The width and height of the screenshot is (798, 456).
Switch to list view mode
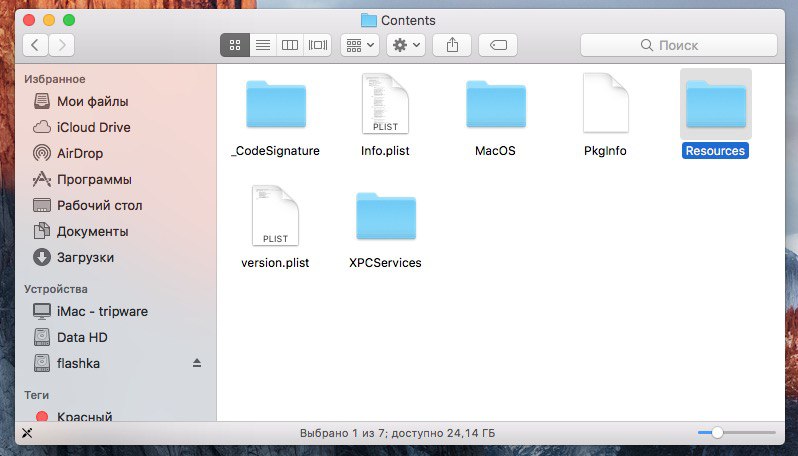coord(263,45)
